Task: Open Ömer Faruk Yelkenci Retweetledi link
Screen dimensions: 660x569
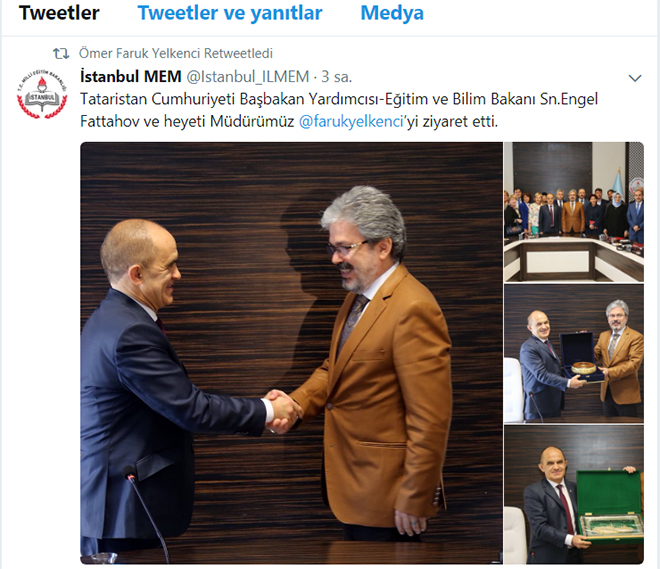Action: pos(176,53)
